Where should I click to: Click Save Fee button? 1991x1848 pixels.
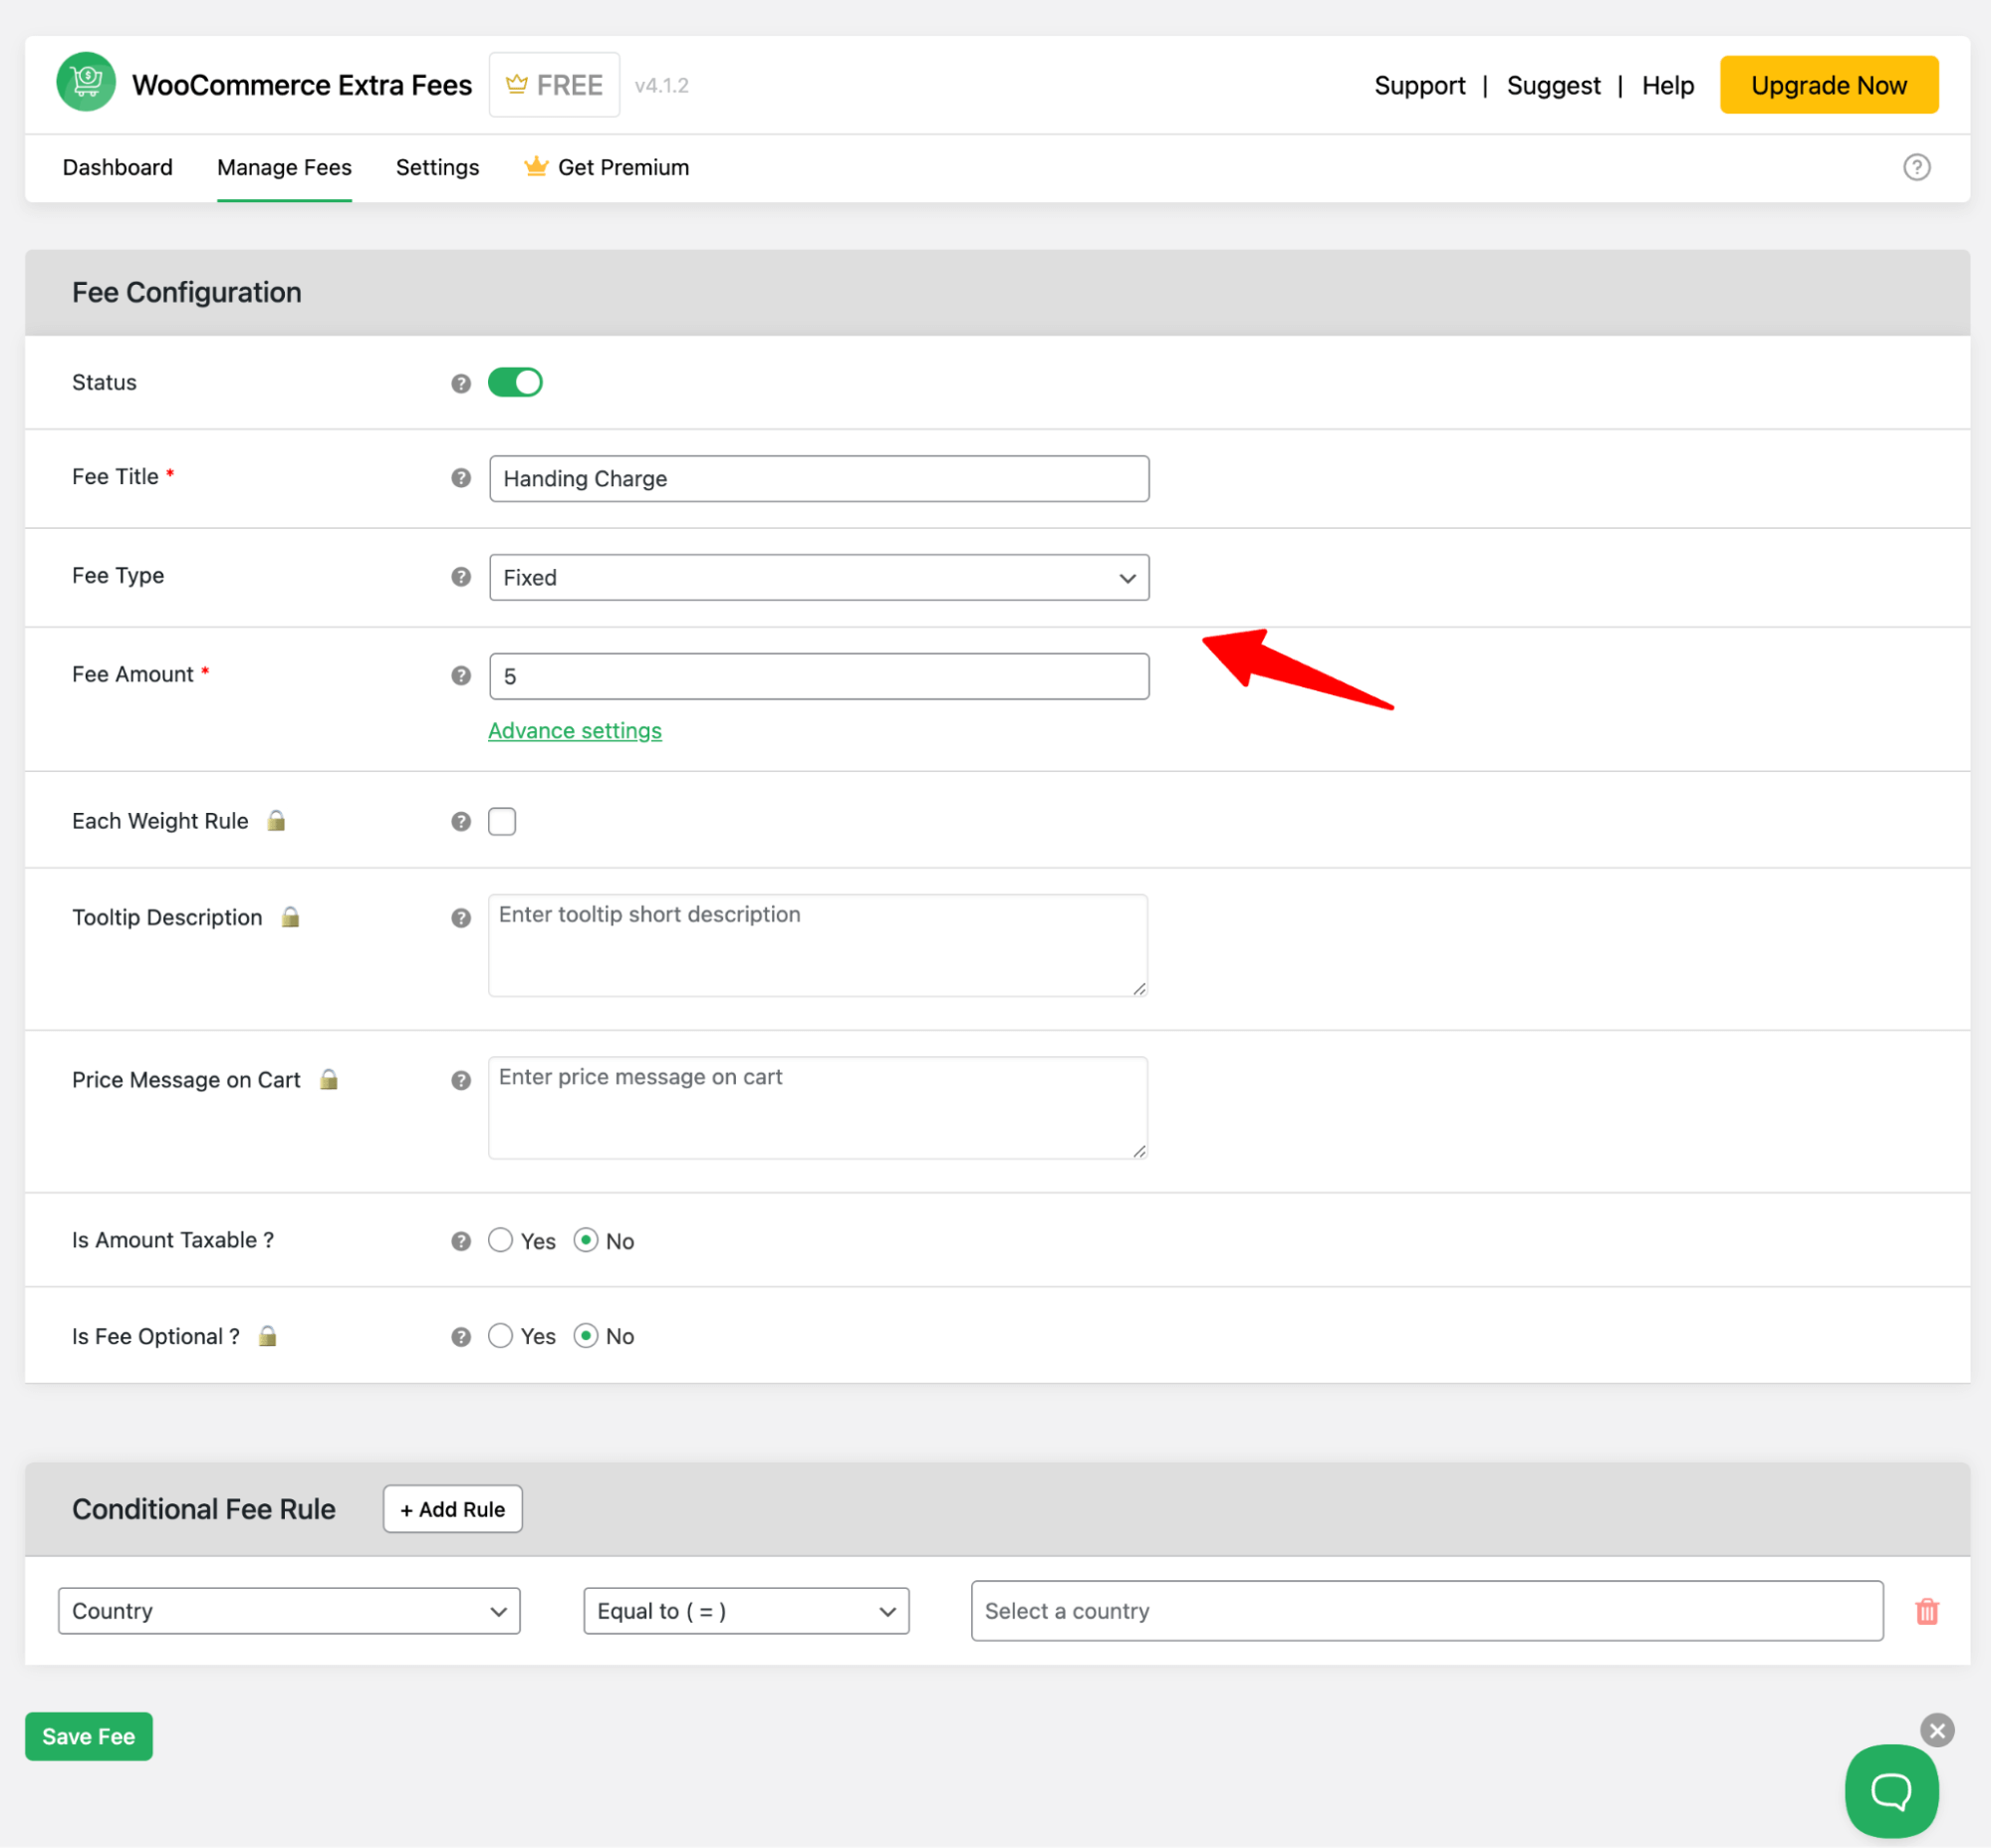[87, 1735]
